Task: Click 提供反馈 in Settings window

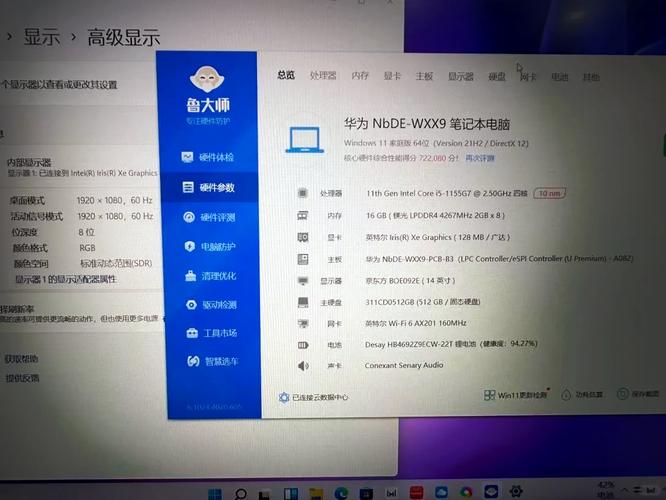Action: point(22,378)
